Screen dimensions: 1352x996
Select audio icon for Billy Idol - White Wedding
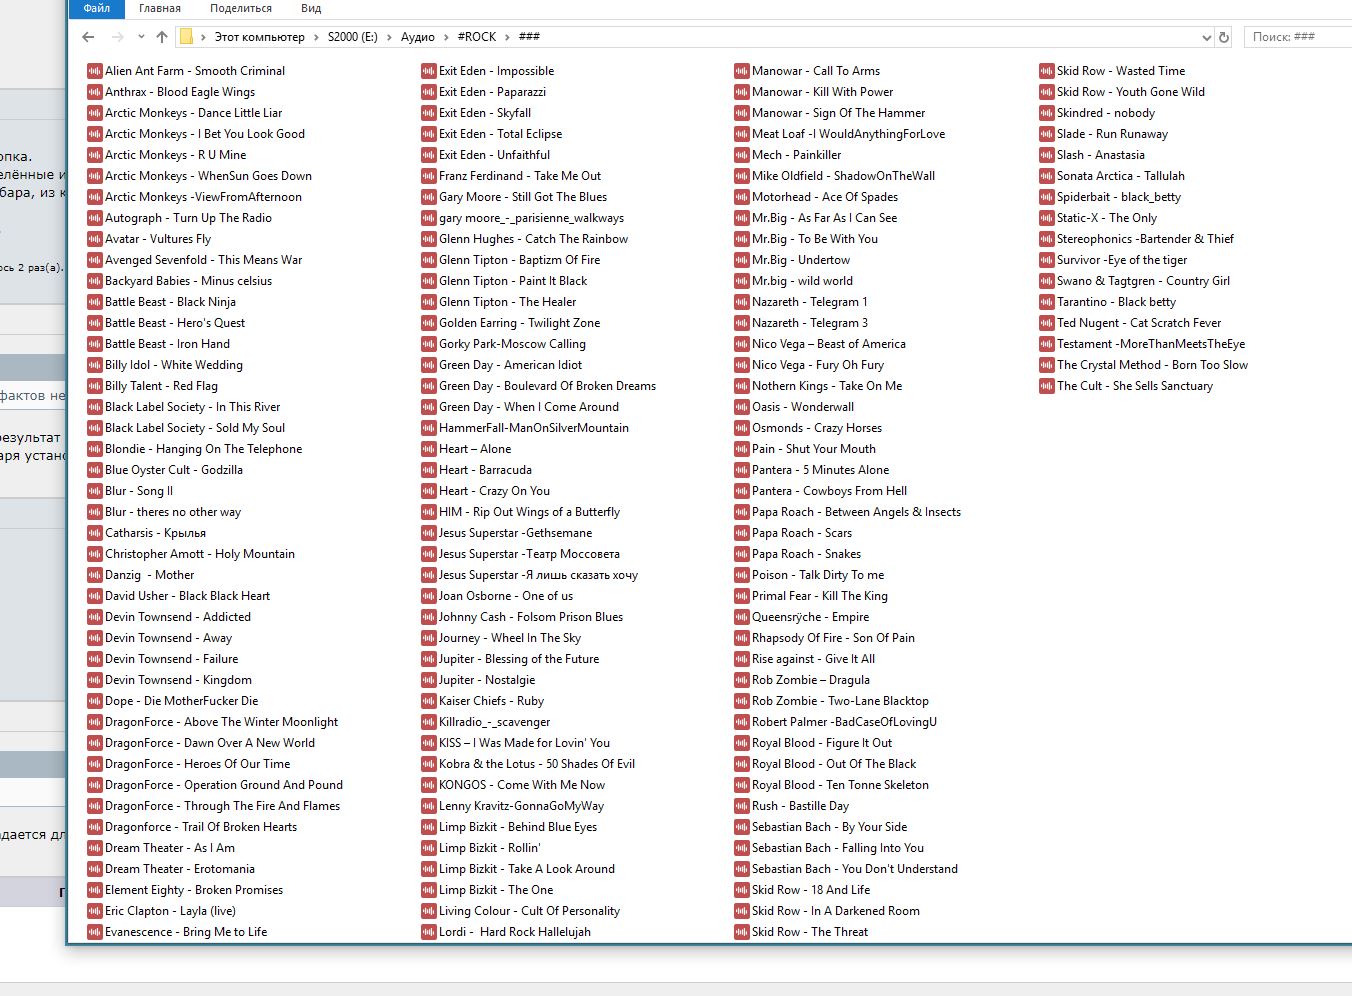pyautogui.click(x=95, y=365)
